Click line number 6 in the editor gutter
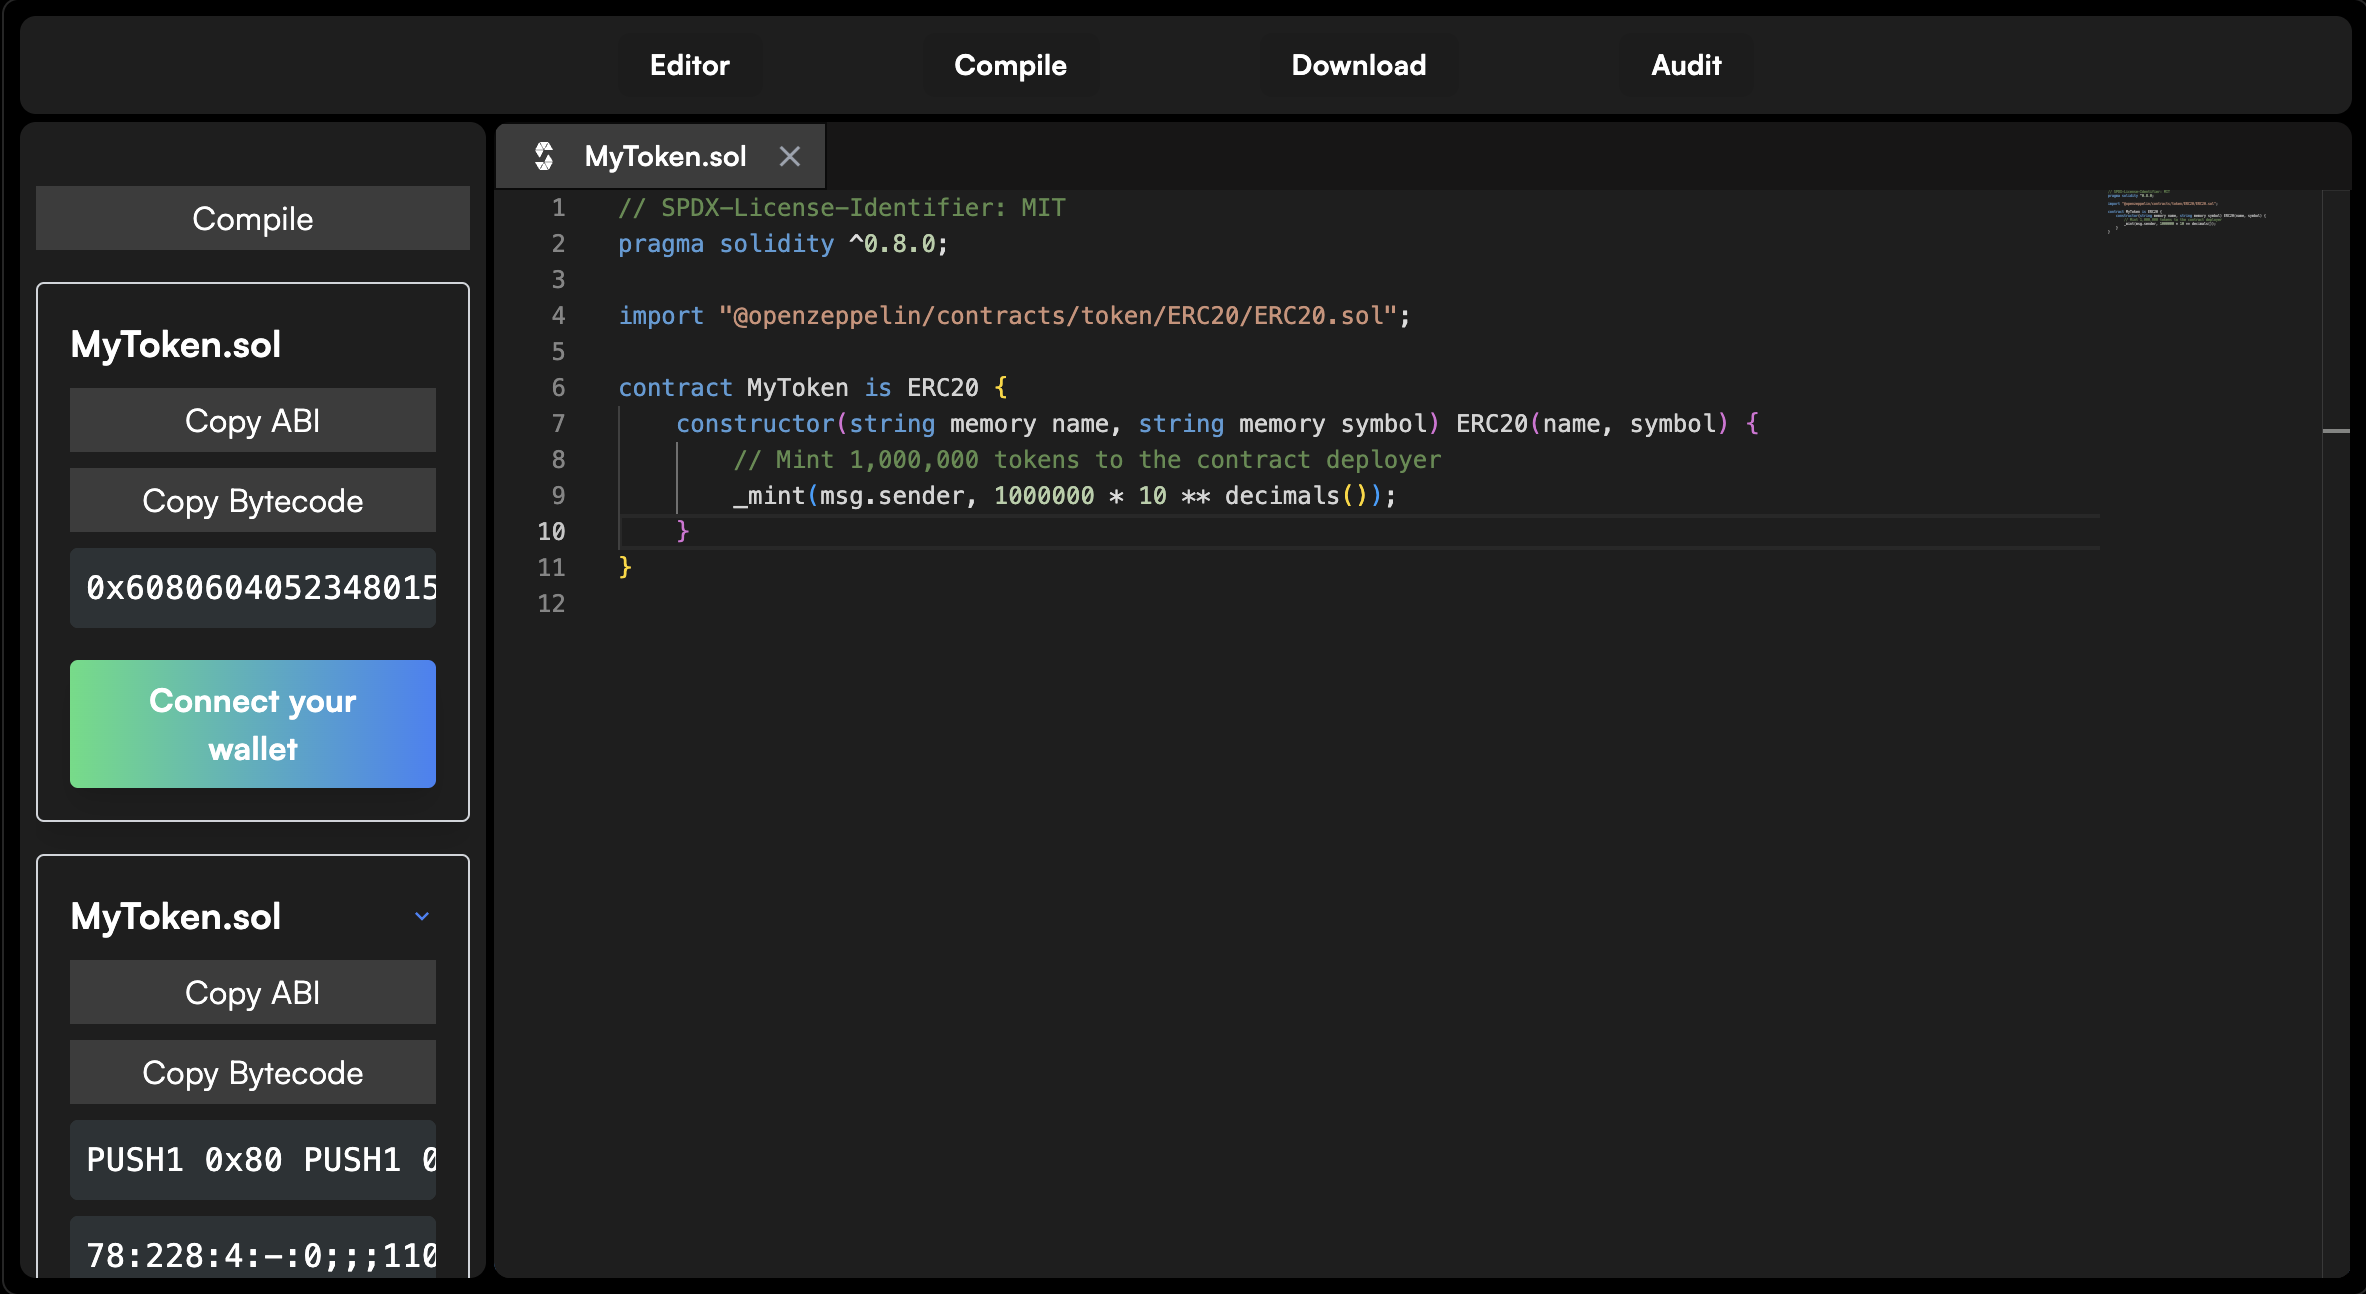The image size is (2366, 1294). 558,388
